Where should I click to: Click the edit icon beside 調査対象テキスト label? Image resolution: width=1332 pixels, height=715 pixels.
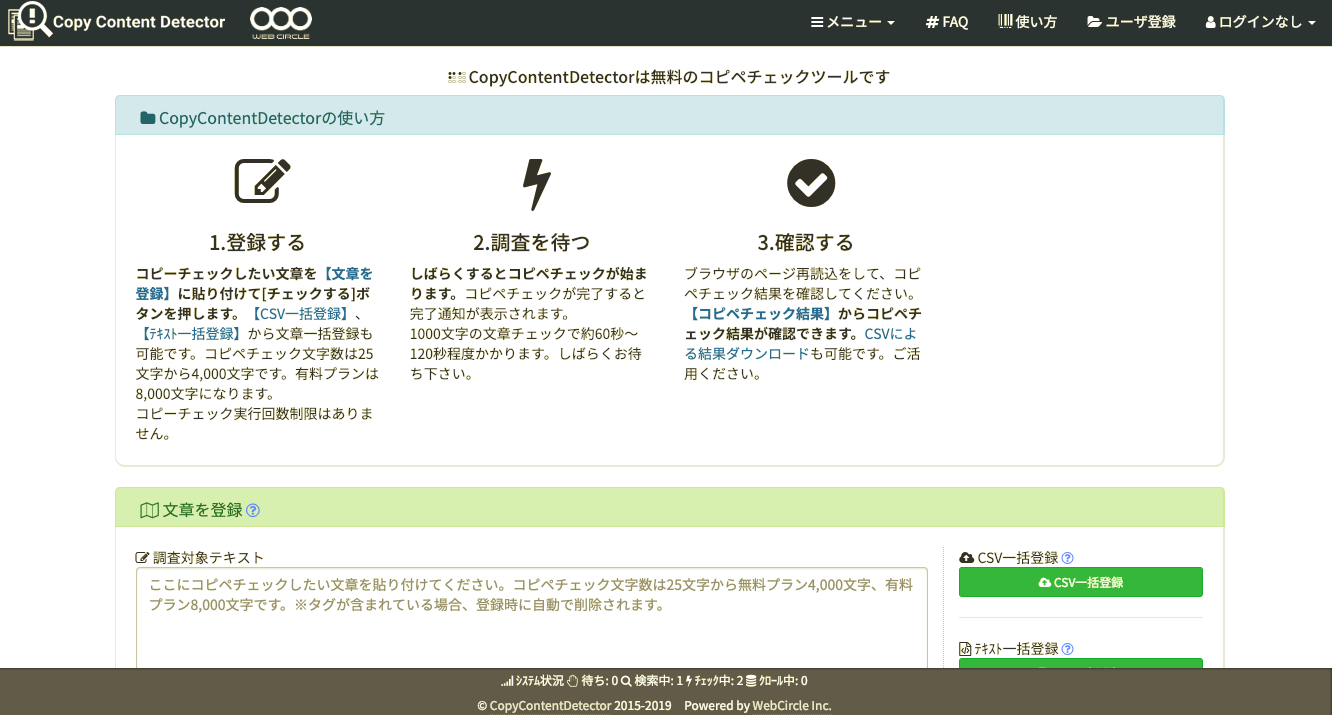point(142,557)
